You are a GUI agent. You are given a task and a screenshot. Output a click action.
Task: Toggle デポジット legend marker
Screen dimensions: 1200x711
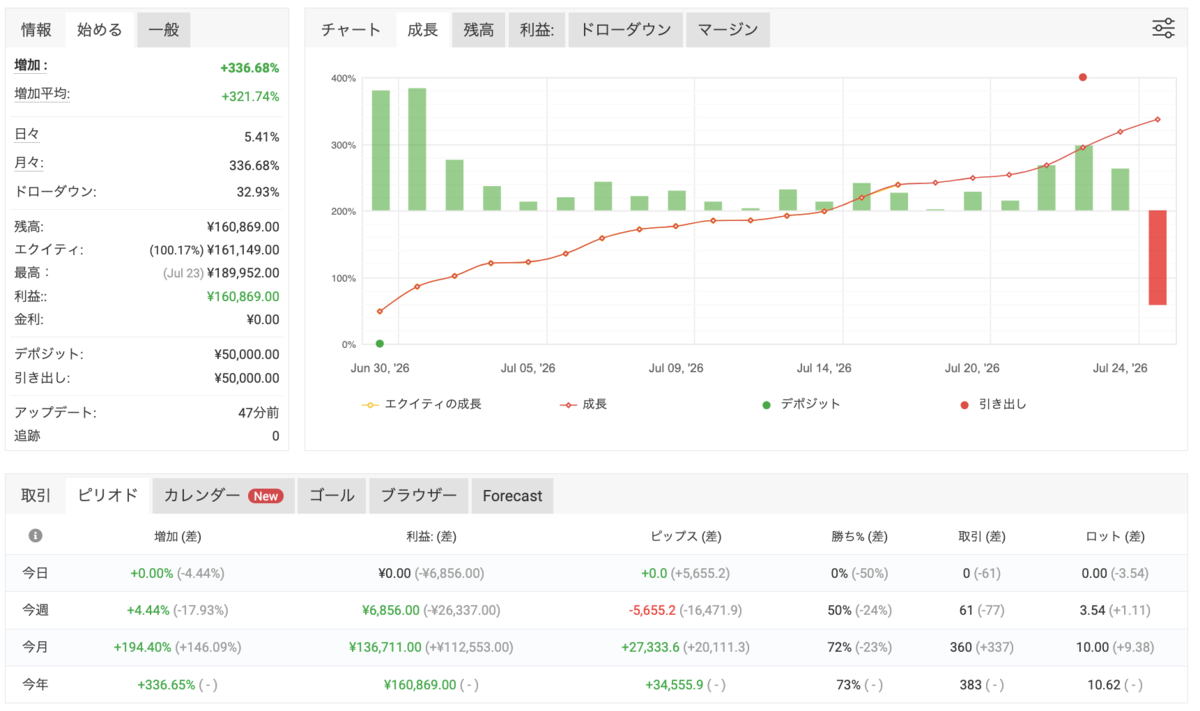coord(801,404)
